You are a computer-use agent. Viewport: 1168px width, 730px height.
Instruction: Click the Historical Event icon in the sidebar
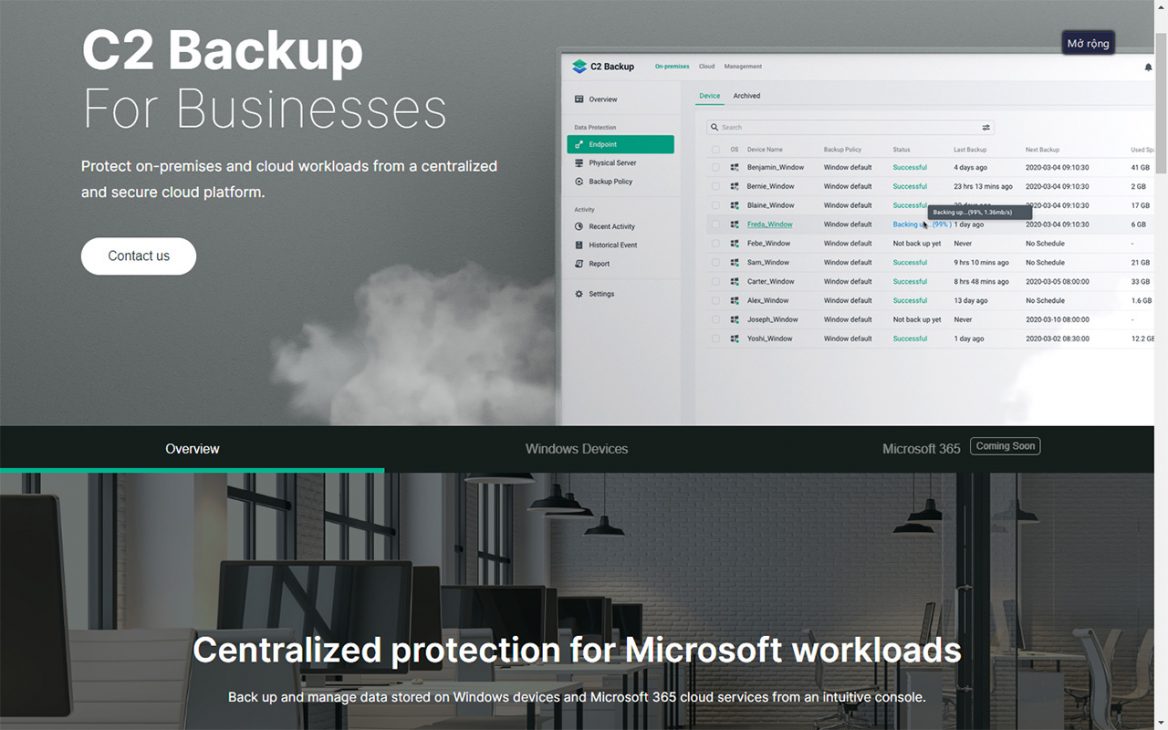click(579, 244)
